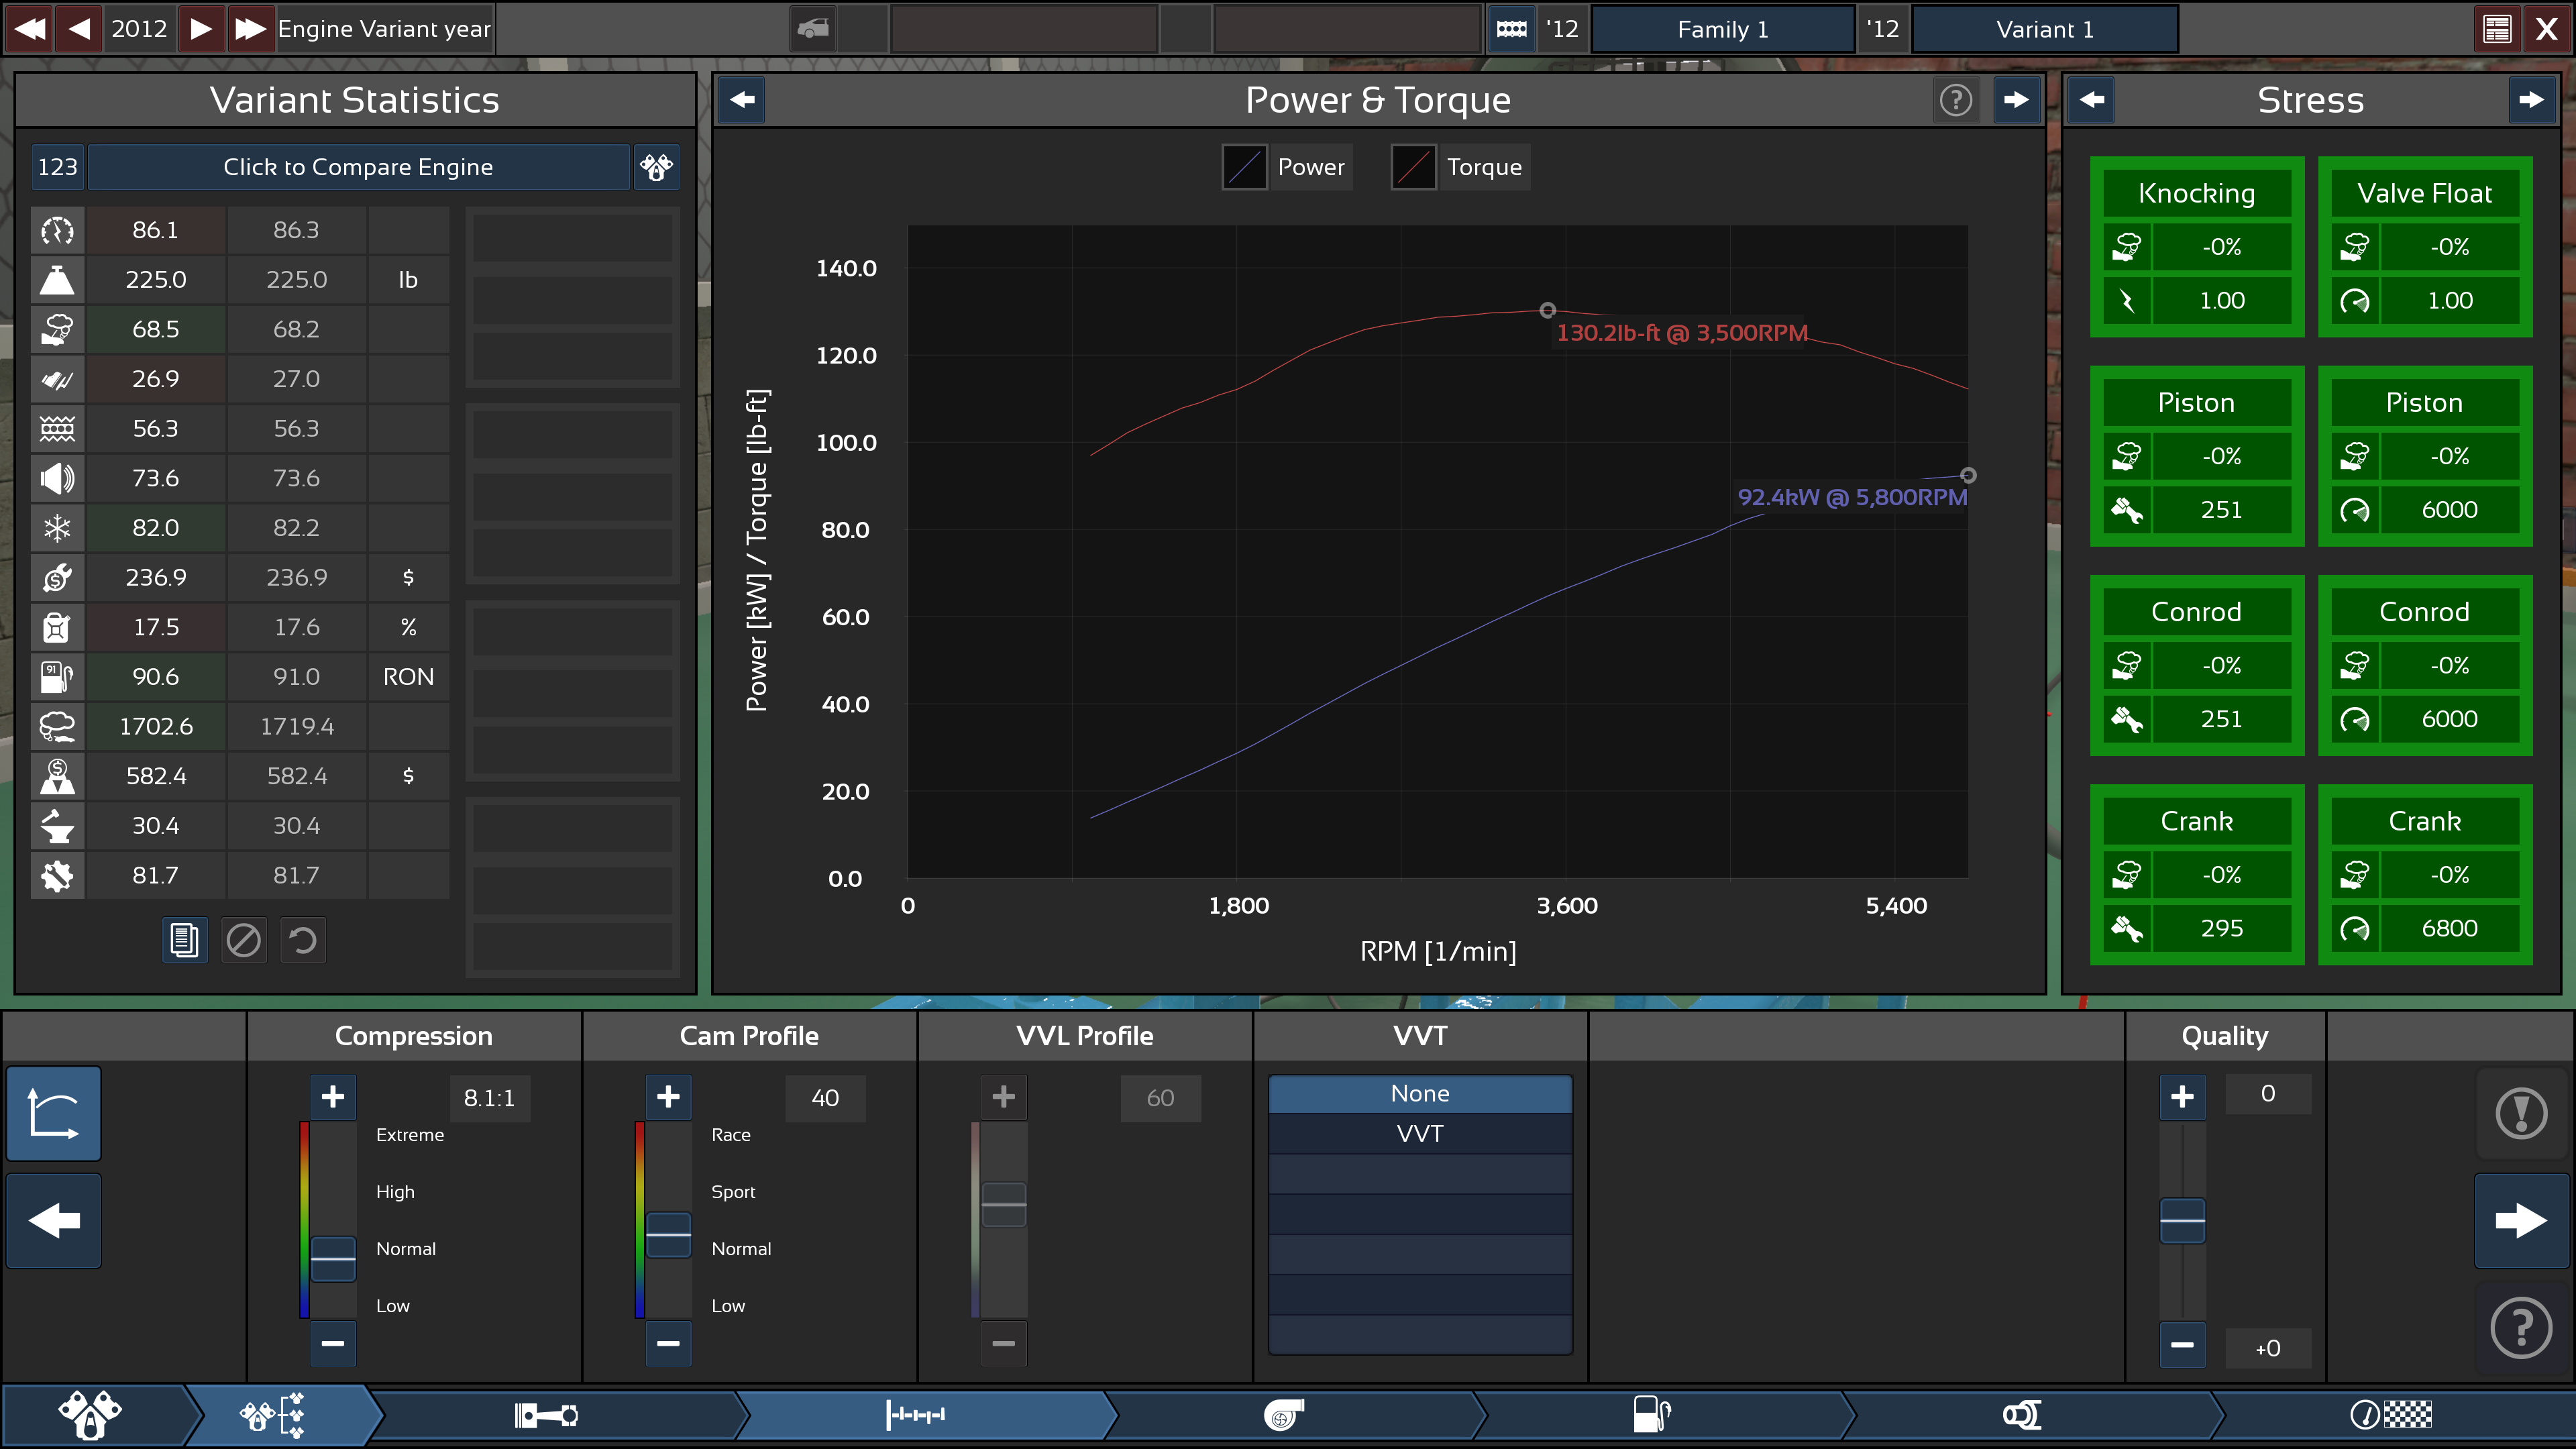Click the Quality value field showing 0

coord(2268,1094)
